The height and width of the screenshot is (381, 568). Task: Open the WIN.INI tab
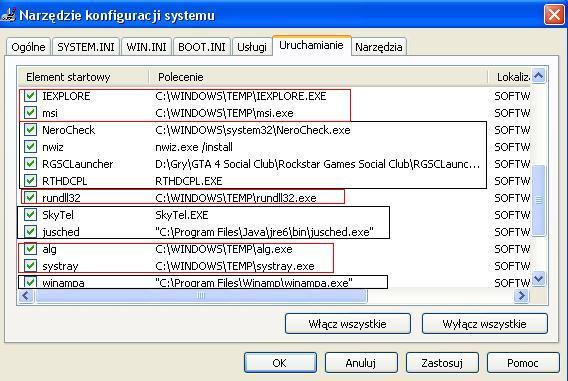tap(146, 47)
